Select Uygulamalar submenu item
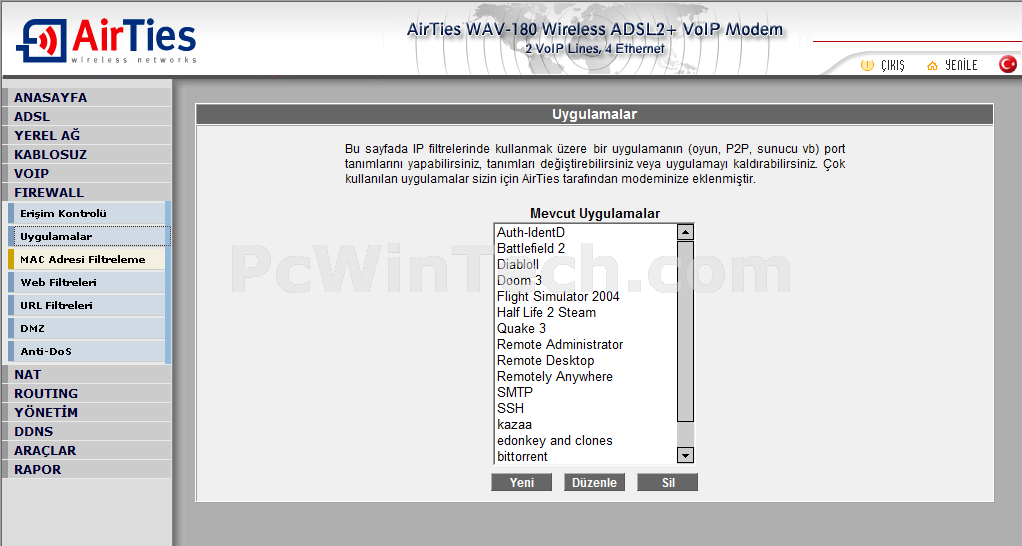 click(x=89, y=236)
